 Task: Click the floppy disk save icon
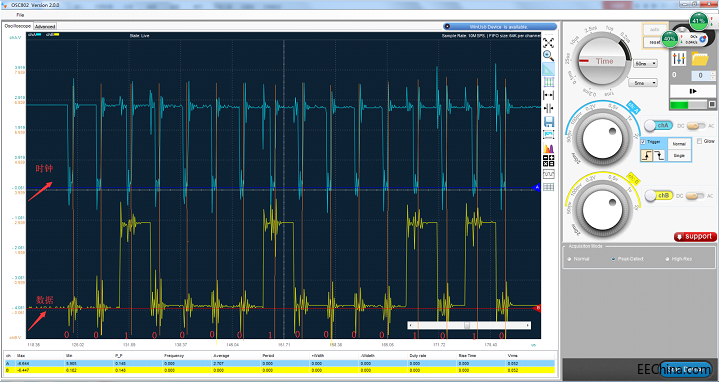[548, 122]
